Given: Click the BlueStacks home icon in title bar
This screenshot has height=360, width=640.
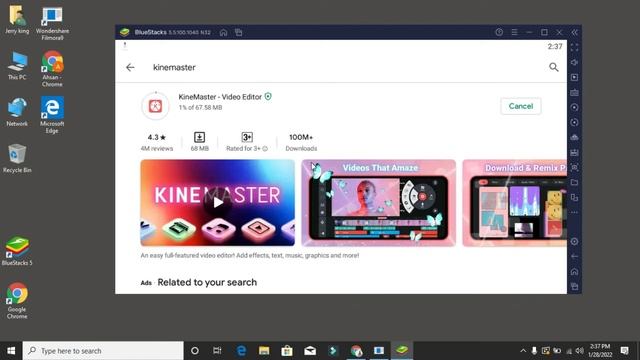Looking at the screenshot, I should tap(223, 32).
